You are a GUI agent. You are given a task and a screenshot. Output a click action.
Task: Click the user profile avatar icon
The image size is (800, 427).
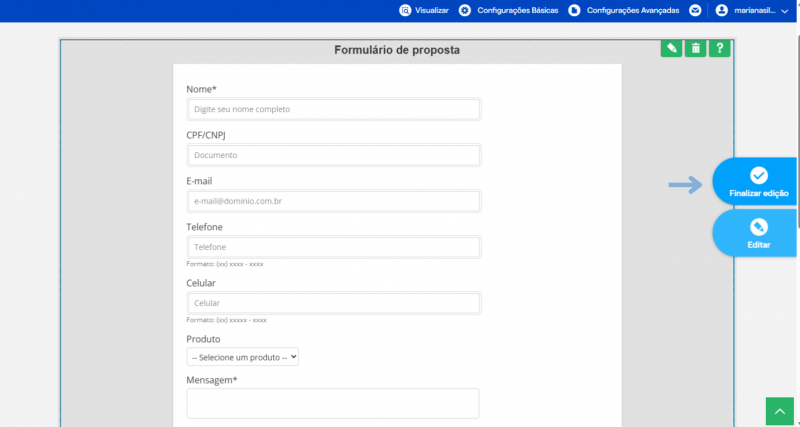point(721,10)
